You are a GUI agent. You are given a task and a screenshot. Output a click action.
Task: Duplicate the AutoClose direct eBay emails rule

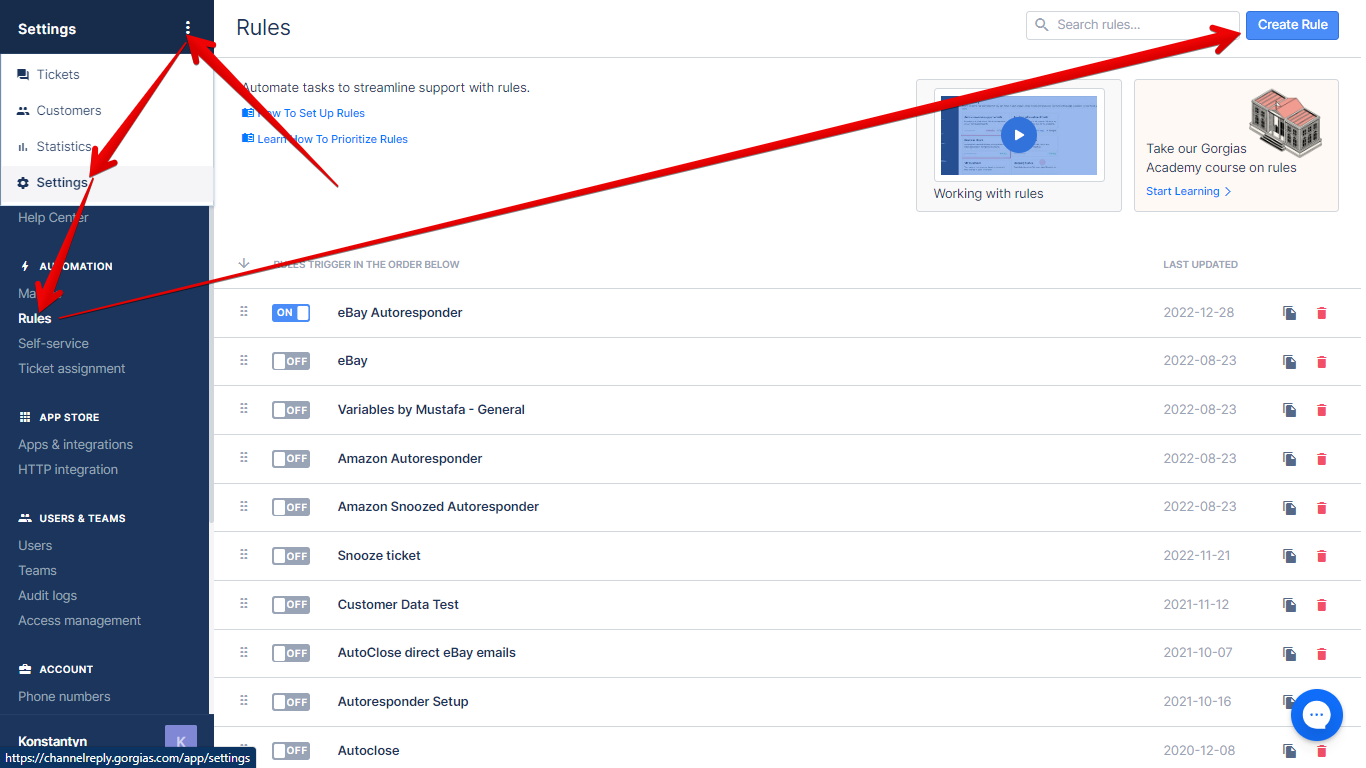(x=1290, y=654)
